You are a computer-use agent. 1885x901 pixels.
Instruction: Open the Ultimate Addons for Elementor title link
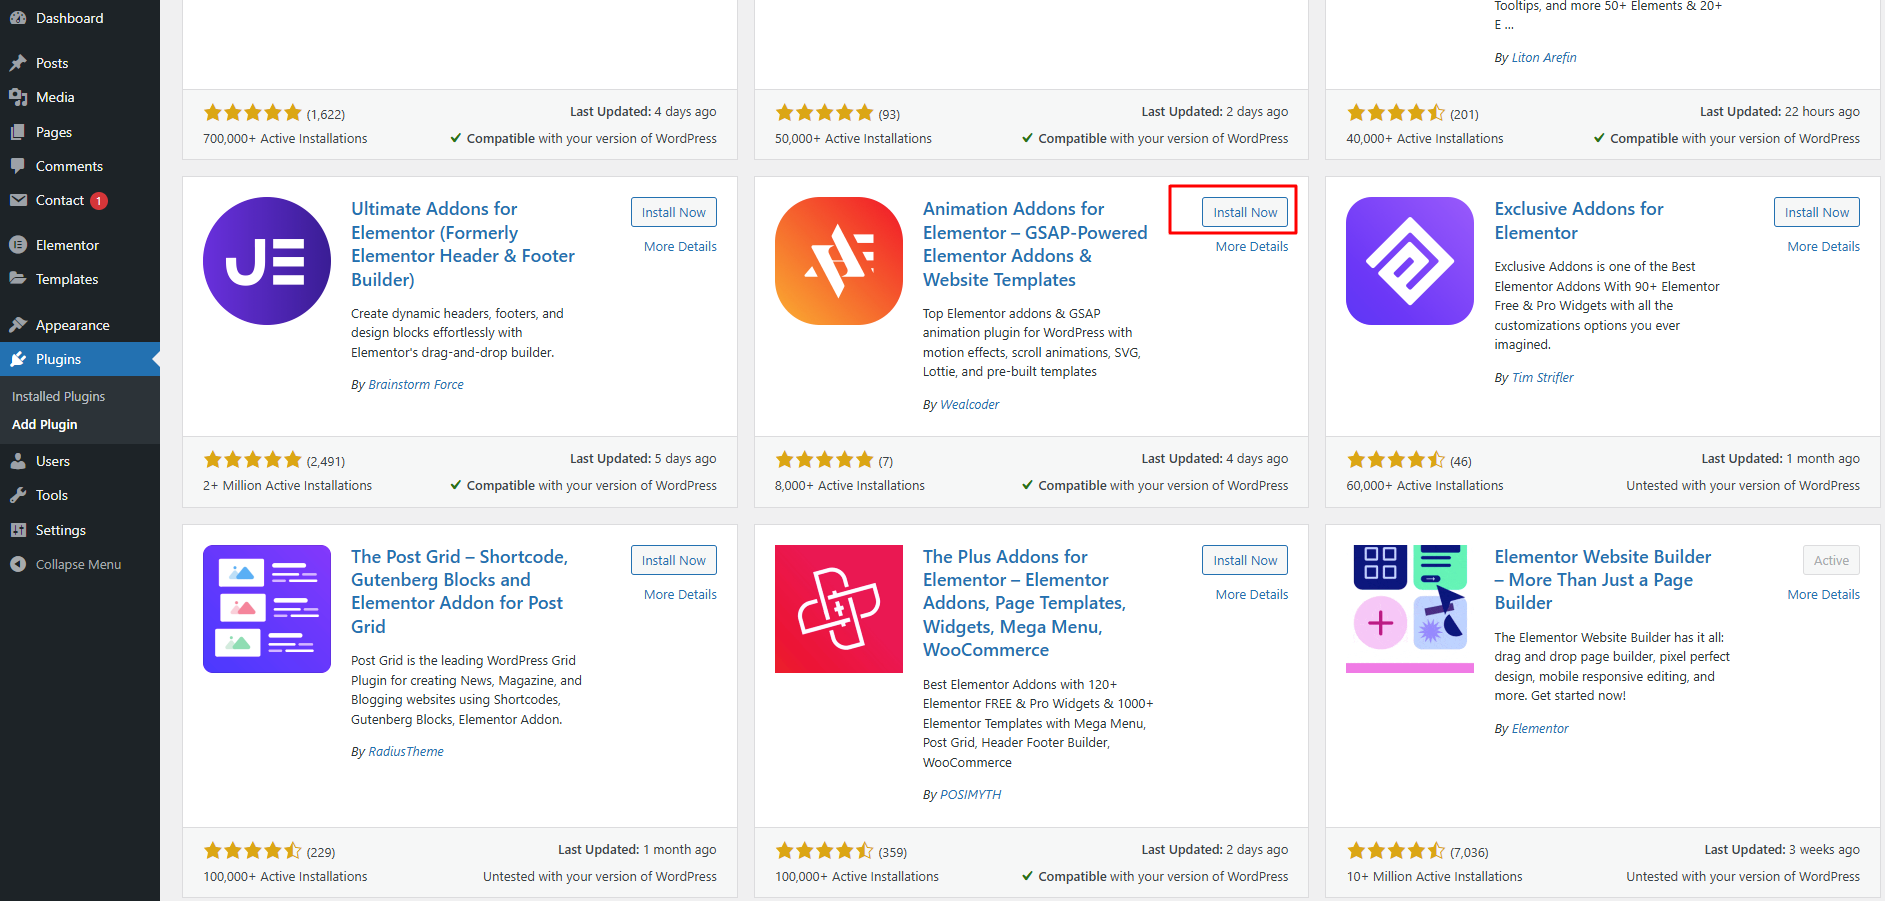463,244
